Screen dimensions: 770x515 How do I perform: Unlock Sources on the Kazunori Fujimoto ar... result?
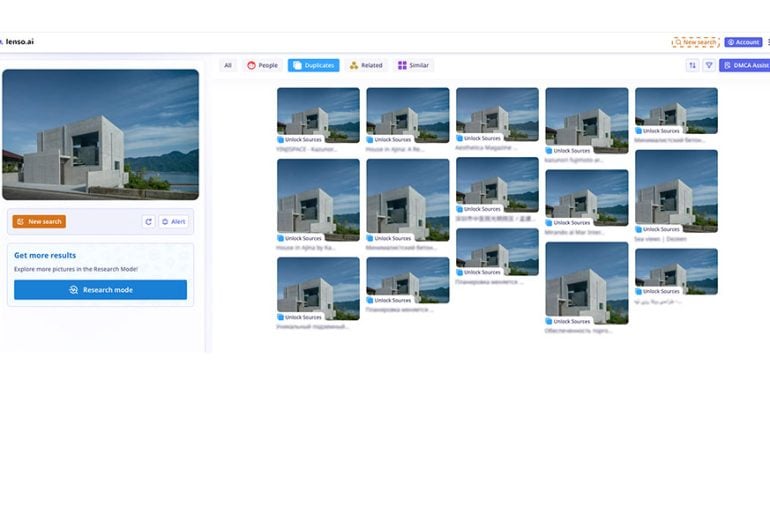pos(568,151)
